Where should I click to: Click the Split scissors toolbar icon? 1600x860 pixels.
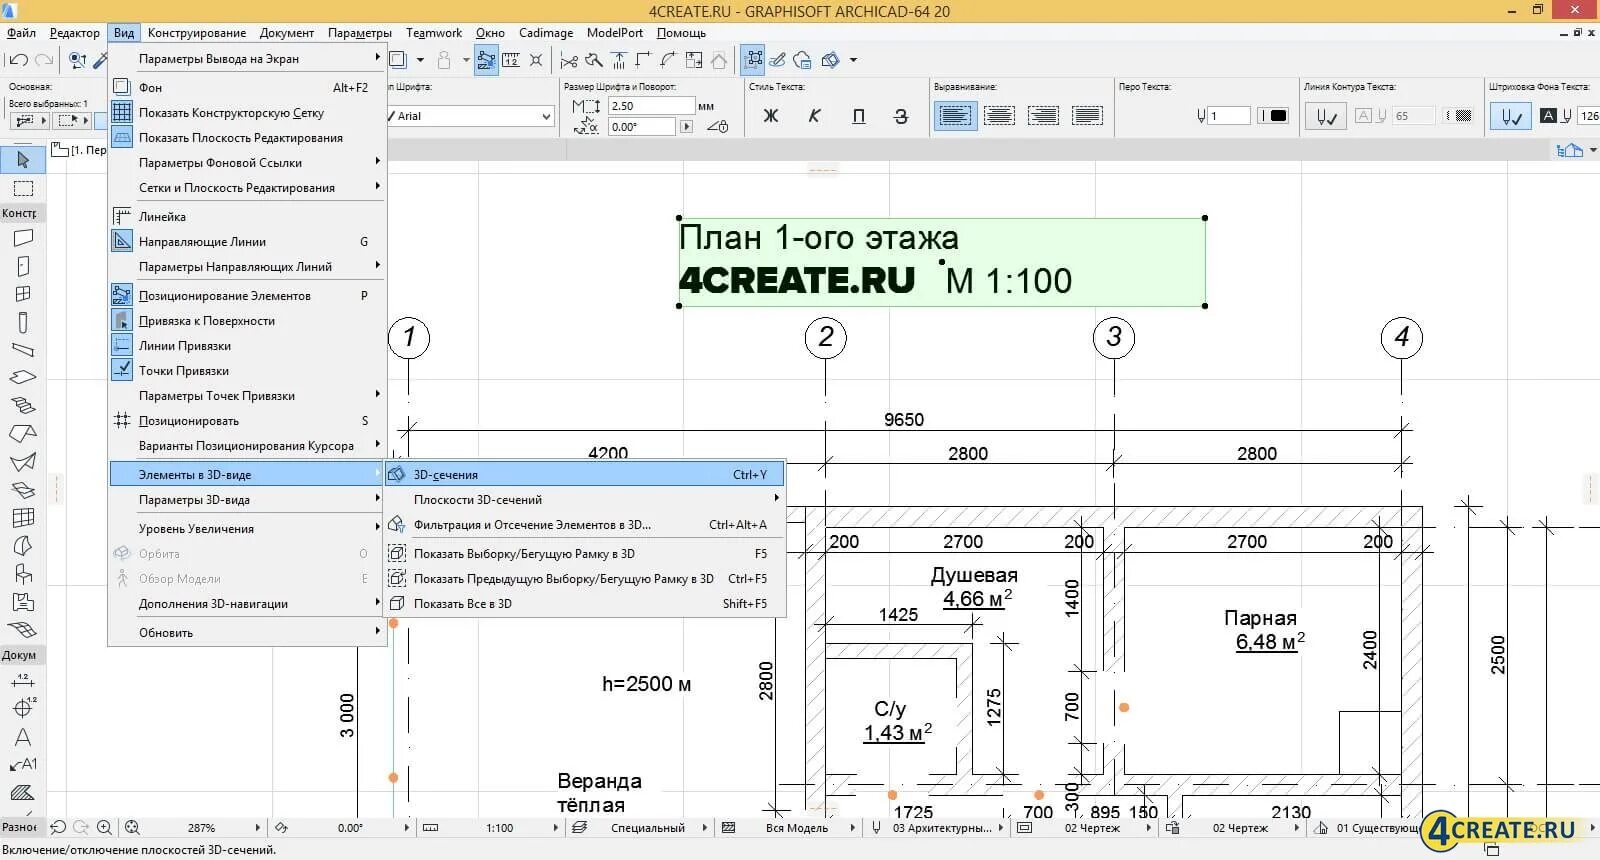tap(568, 60)
